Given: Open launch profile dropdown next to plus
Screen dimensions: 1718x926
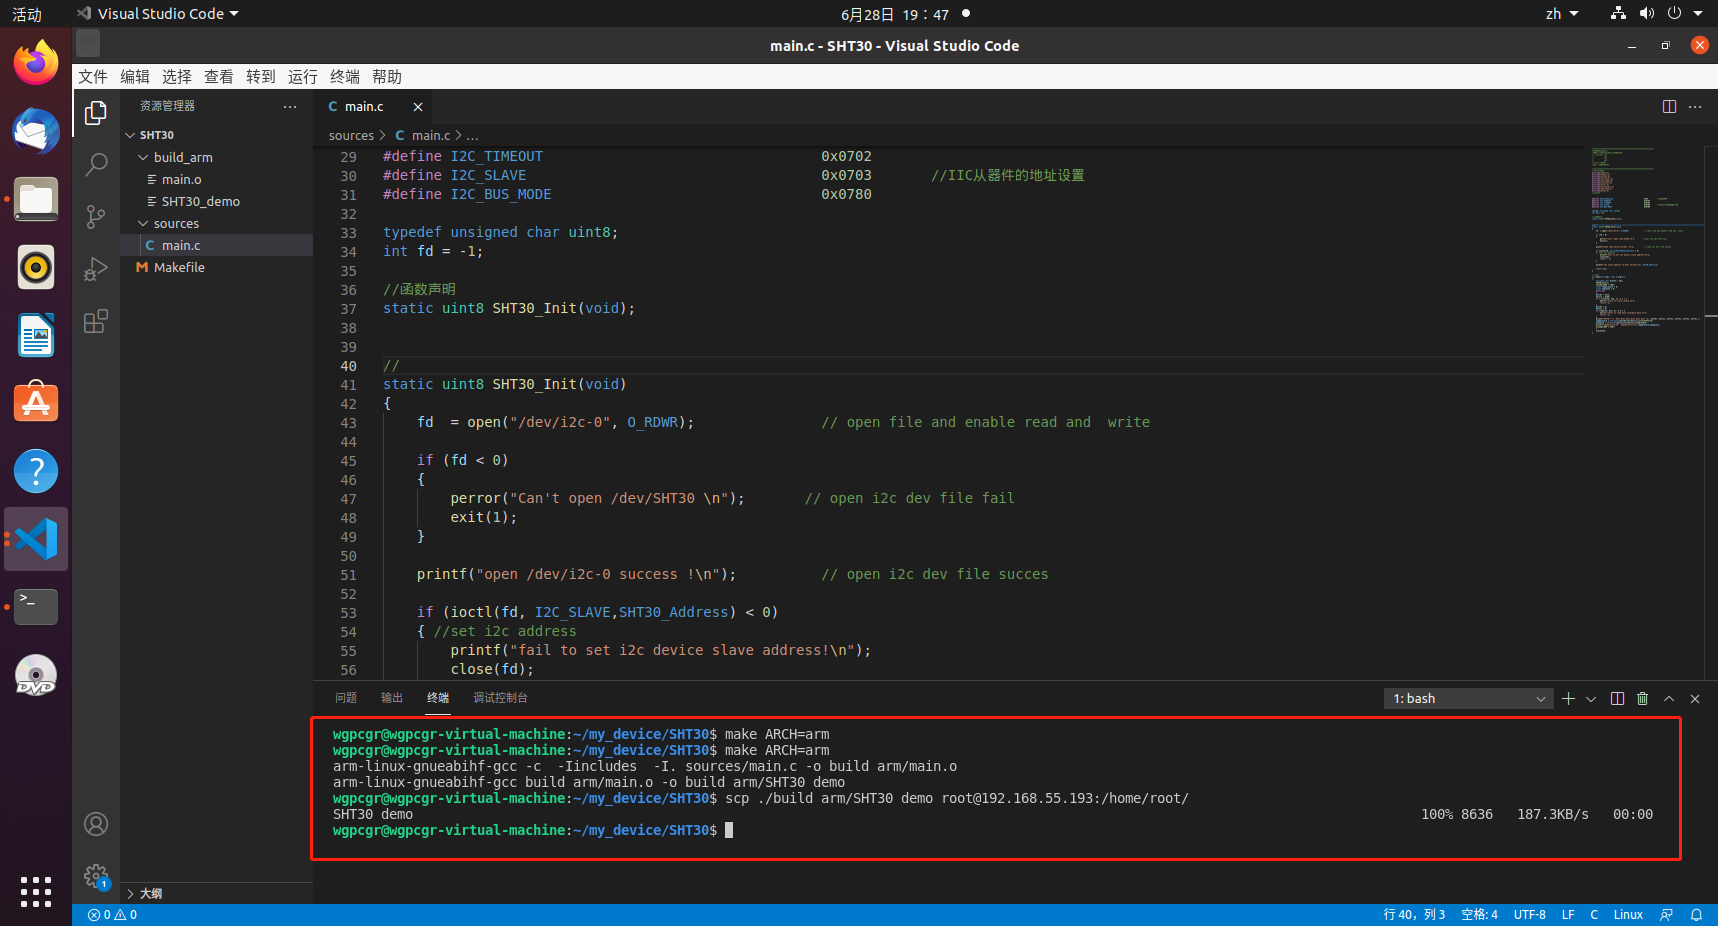Looking at the screenshot, I should point(1591,699).
